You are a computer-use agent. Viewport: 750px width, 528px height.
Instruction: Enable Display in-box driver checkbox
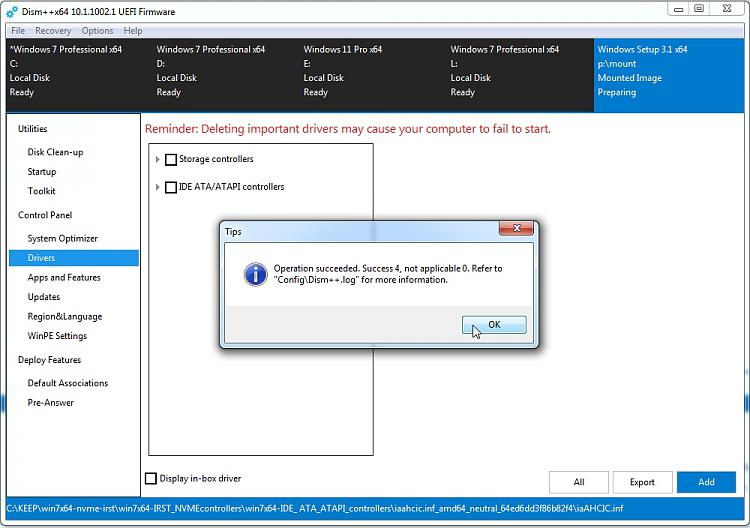(x=151, y=478)
